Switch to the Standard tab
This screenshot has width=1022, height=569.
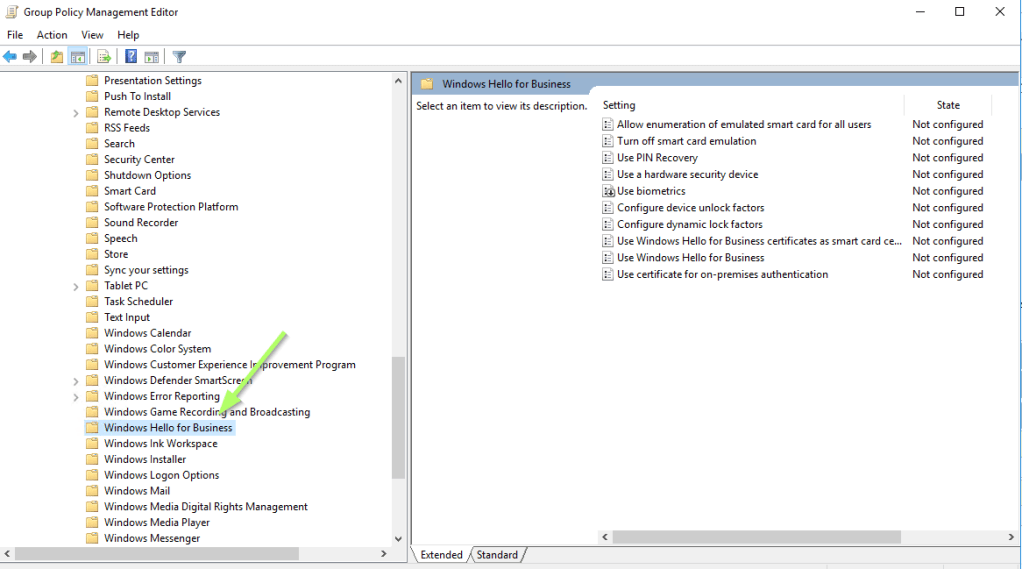(497, 555)
